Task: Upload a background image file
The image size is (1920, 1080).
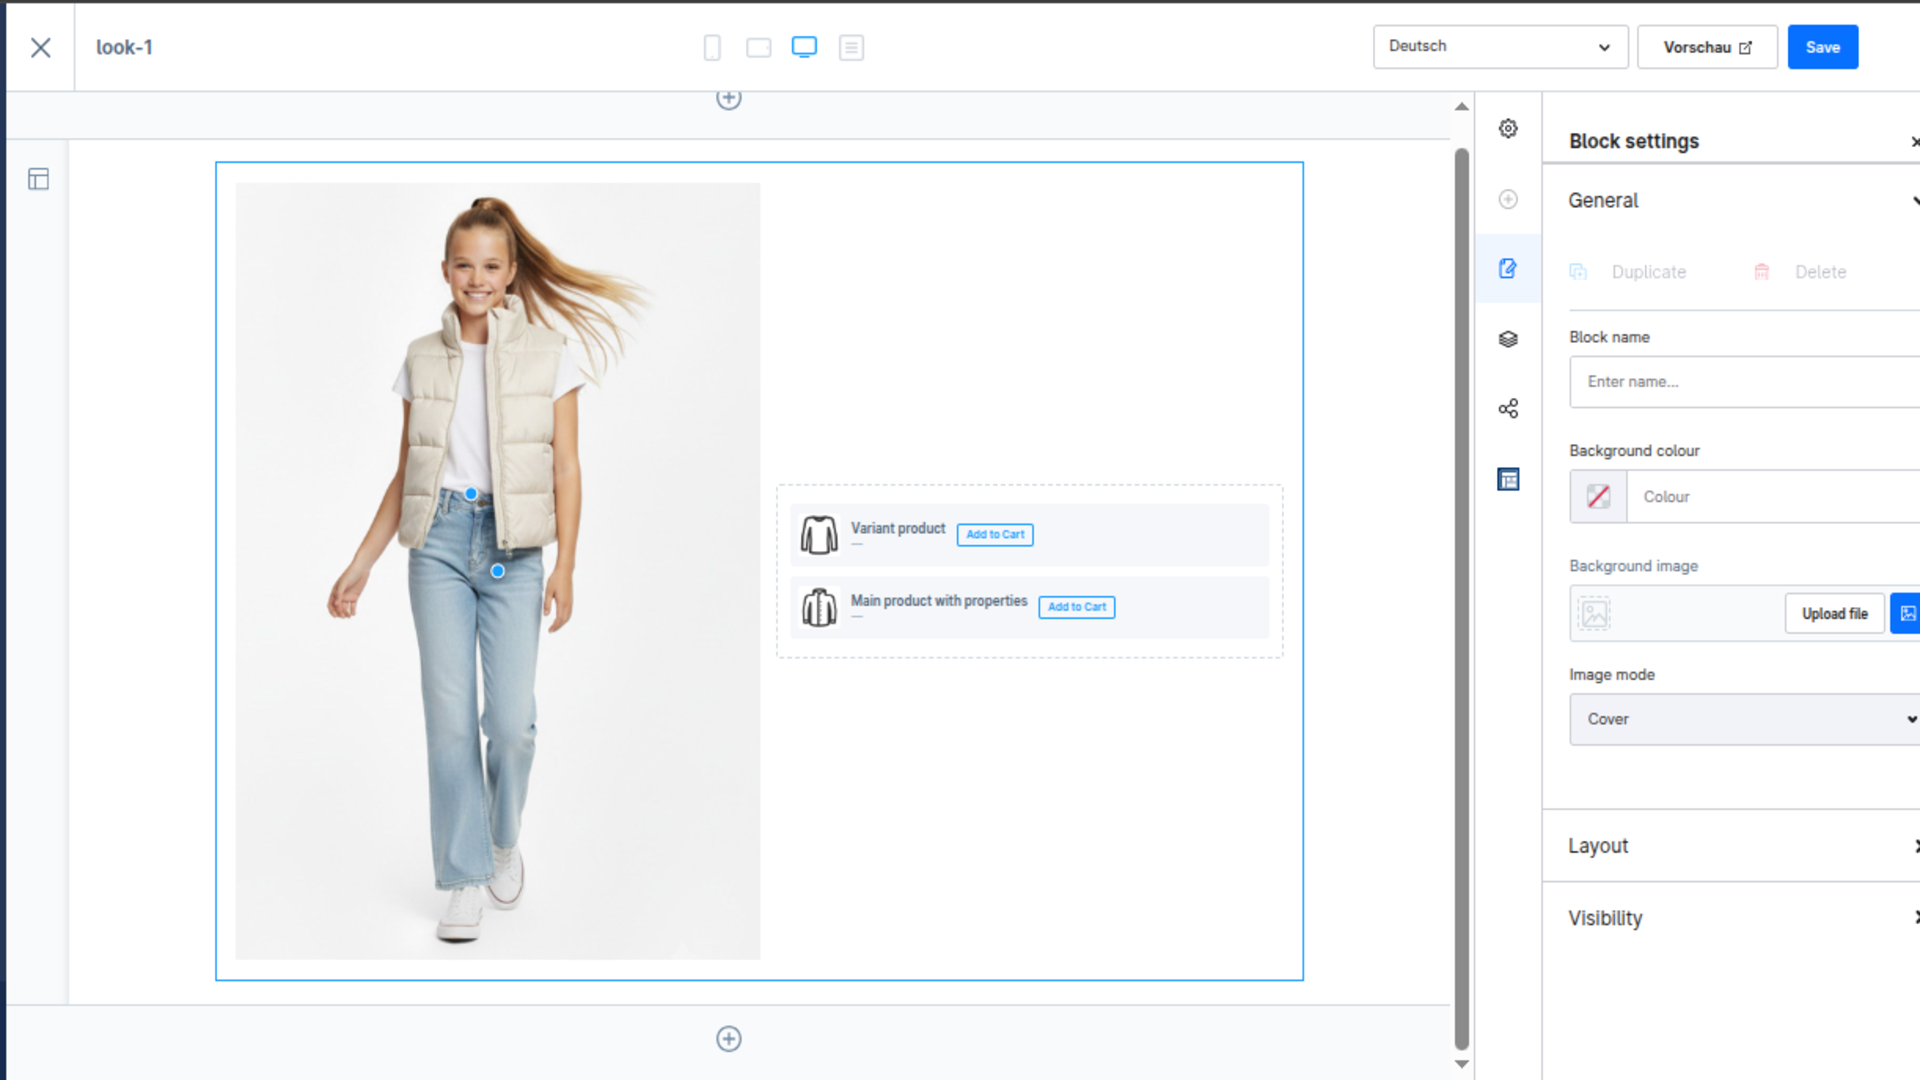Action: [1834, 614]
